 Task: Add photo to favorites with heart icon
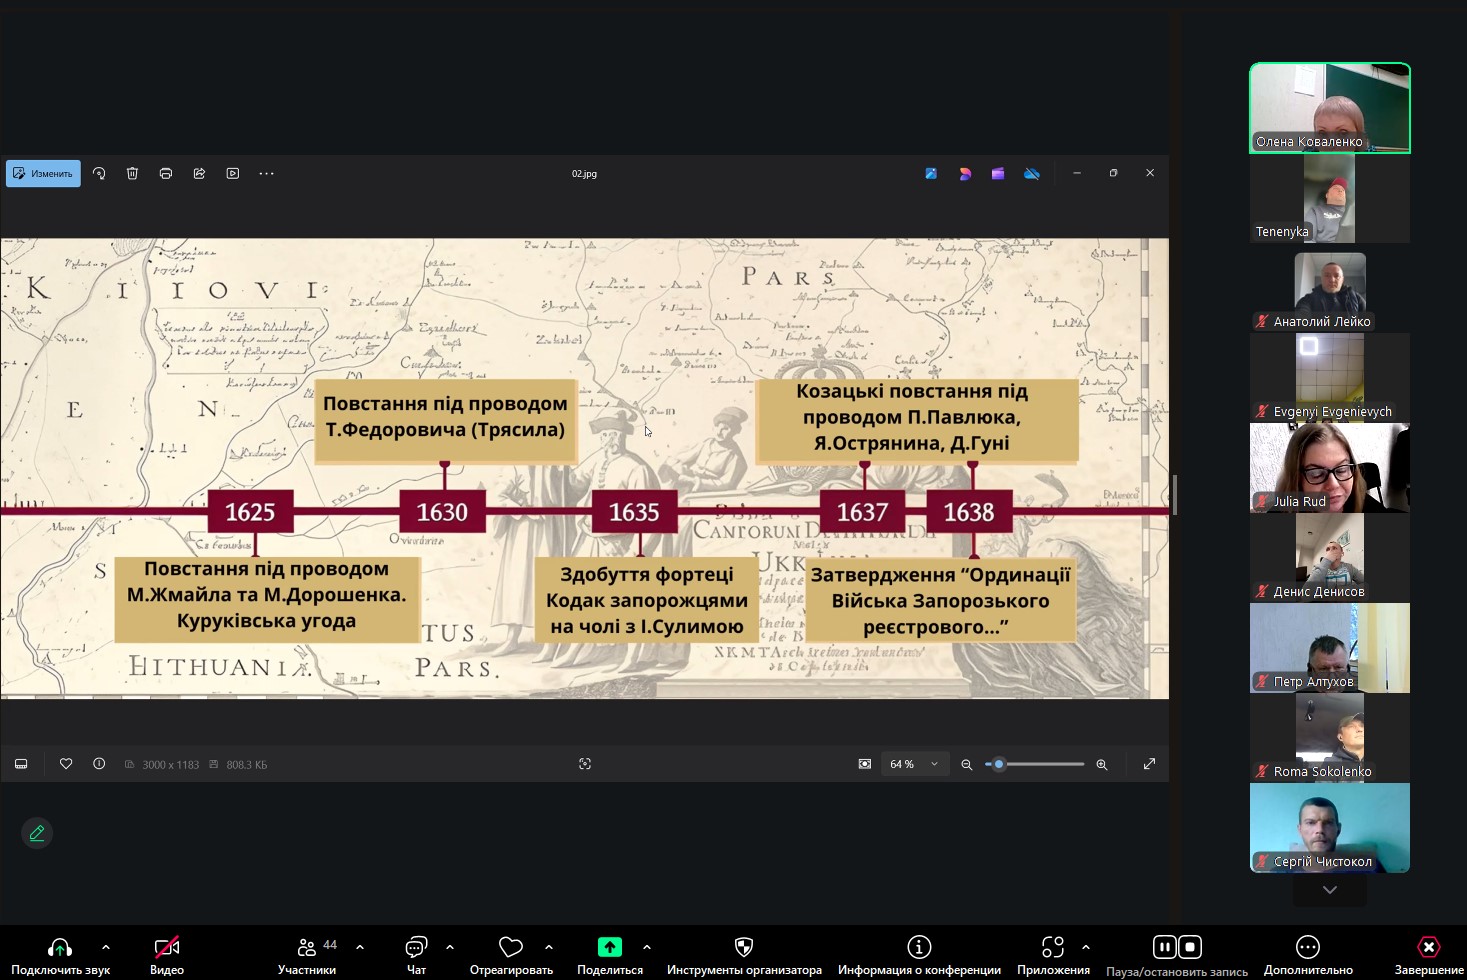(x=66, y=764)
